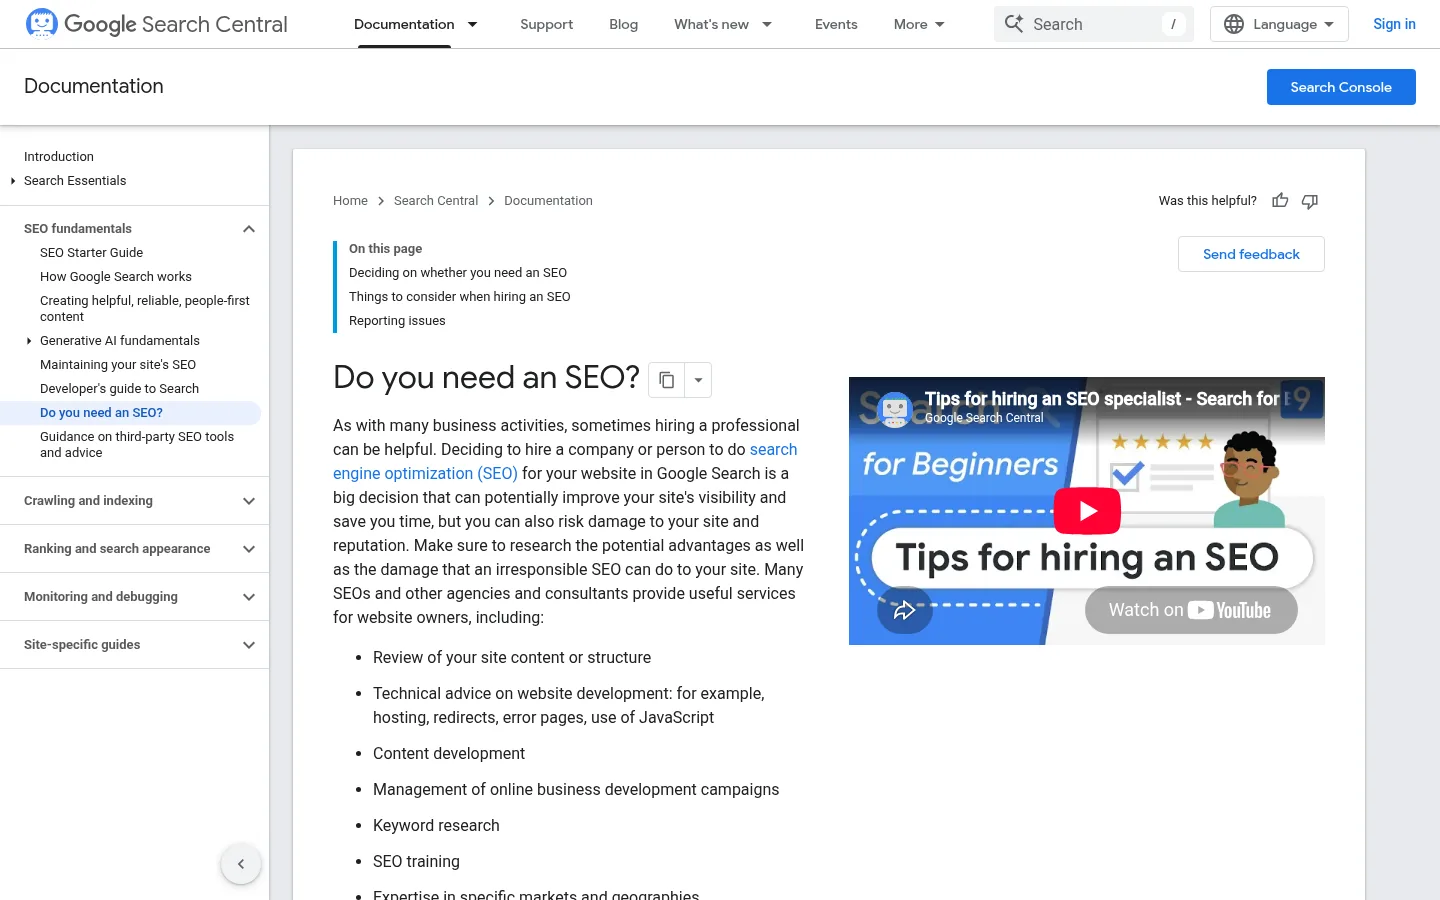Collapse the SEO fundamentals section
Viewport: 1440px width, 900px height.
point(249,229)
